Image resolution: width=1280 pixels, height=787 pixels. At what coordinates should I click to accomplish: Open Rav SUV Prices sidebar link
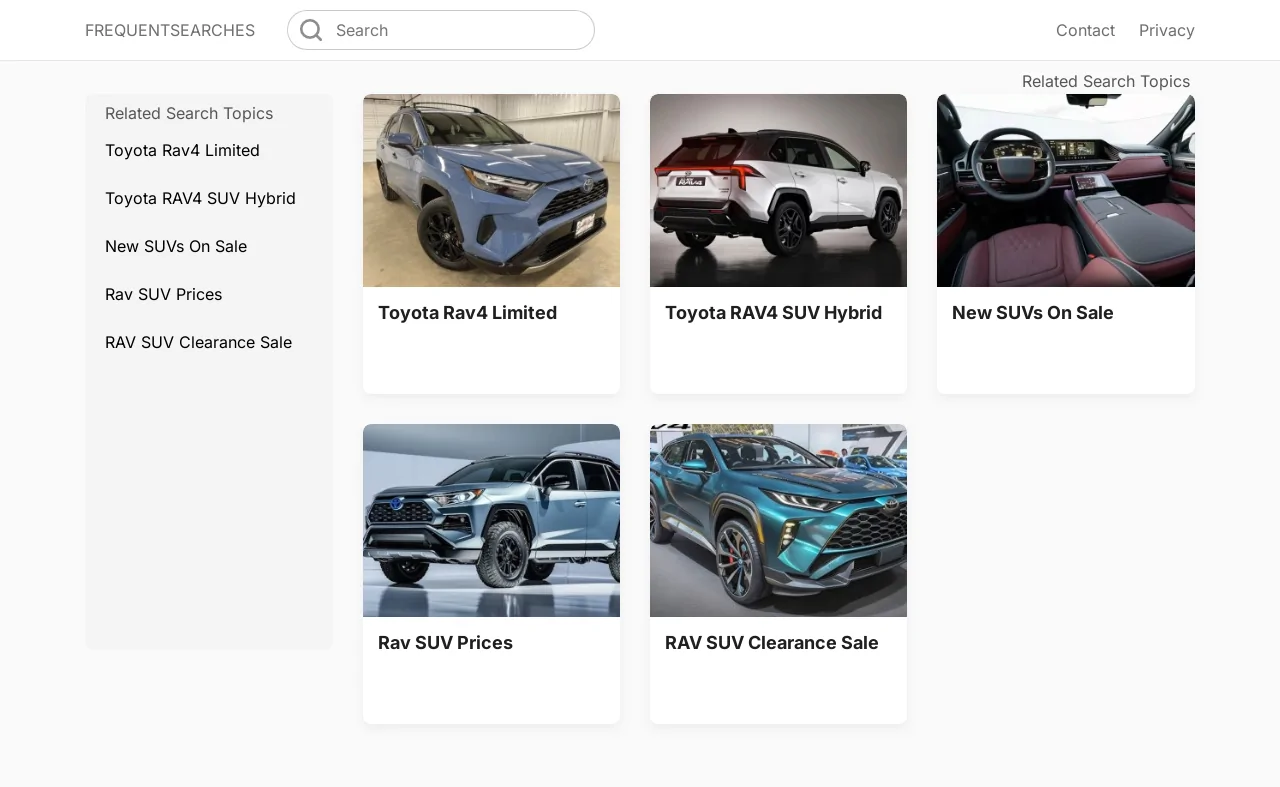pos(164,294)
